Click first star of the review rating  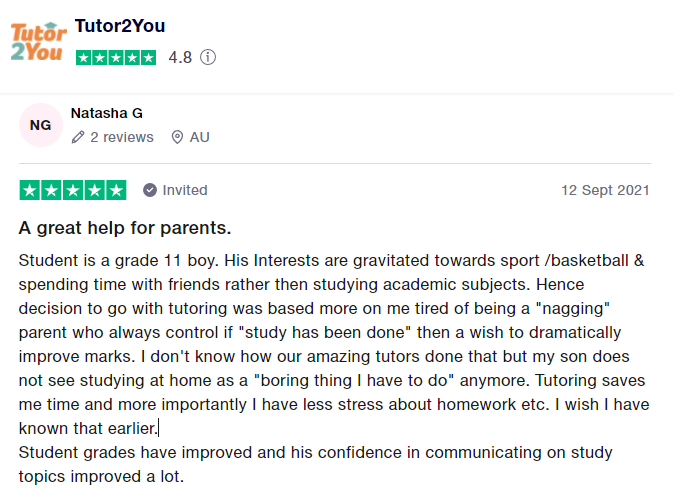click(28, 190)
